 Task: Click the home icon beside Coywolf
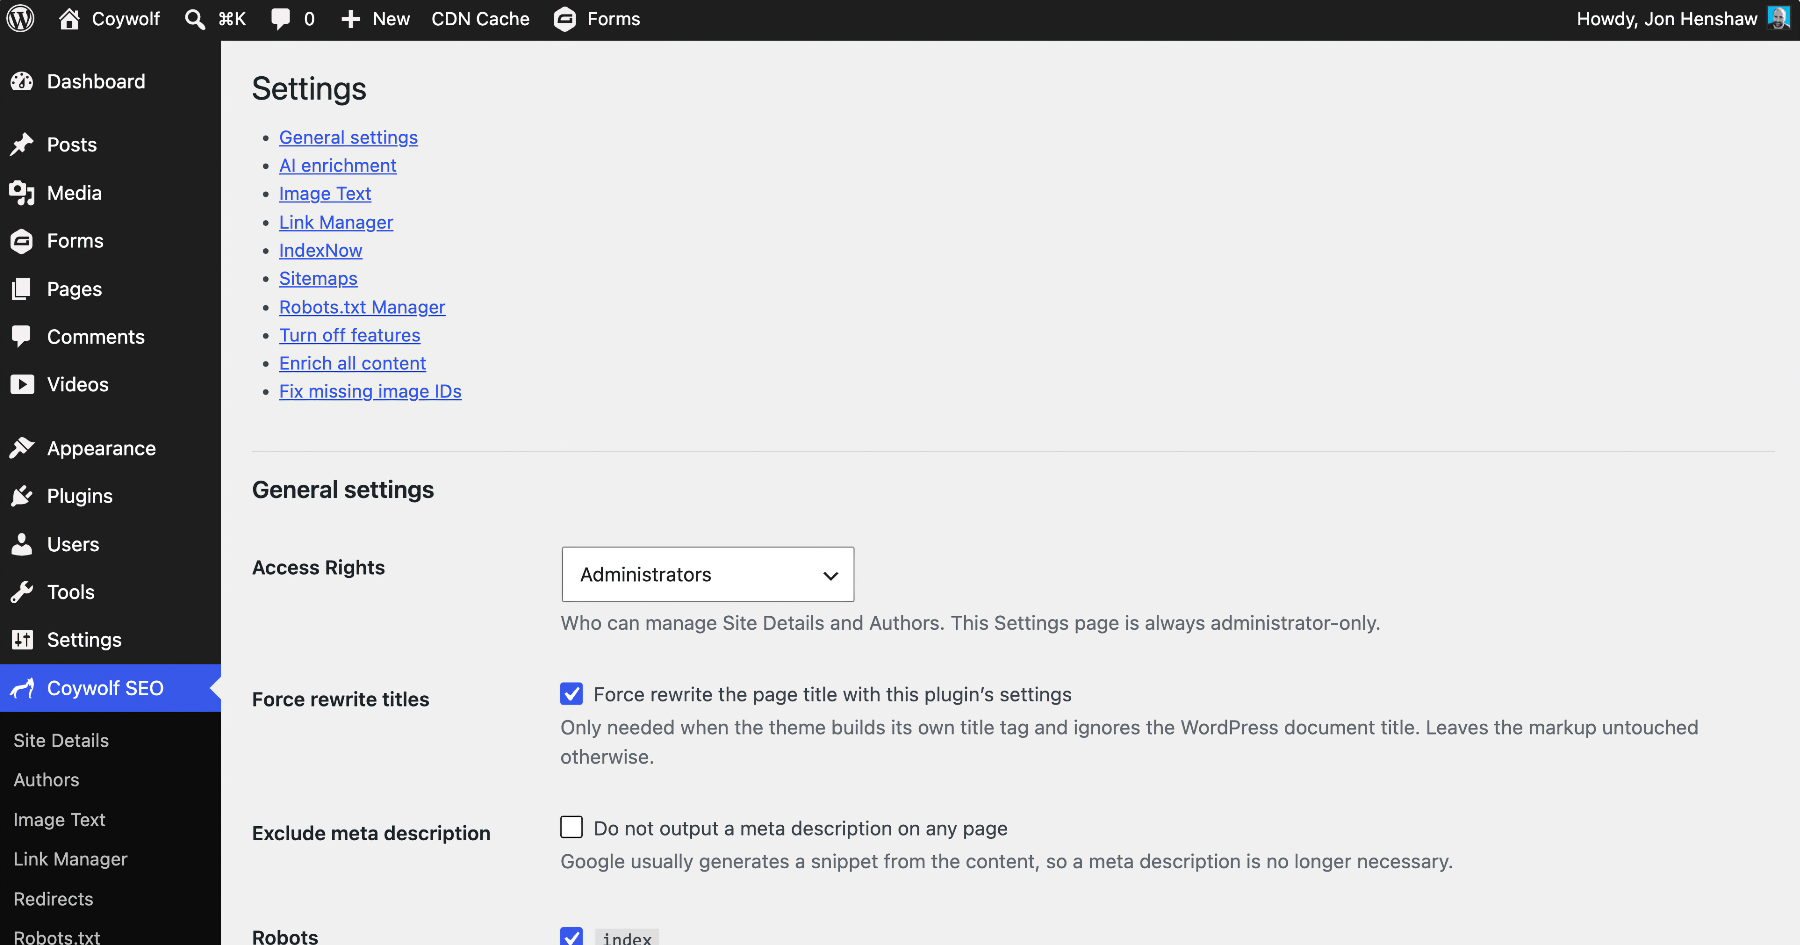tap(69, 19)
